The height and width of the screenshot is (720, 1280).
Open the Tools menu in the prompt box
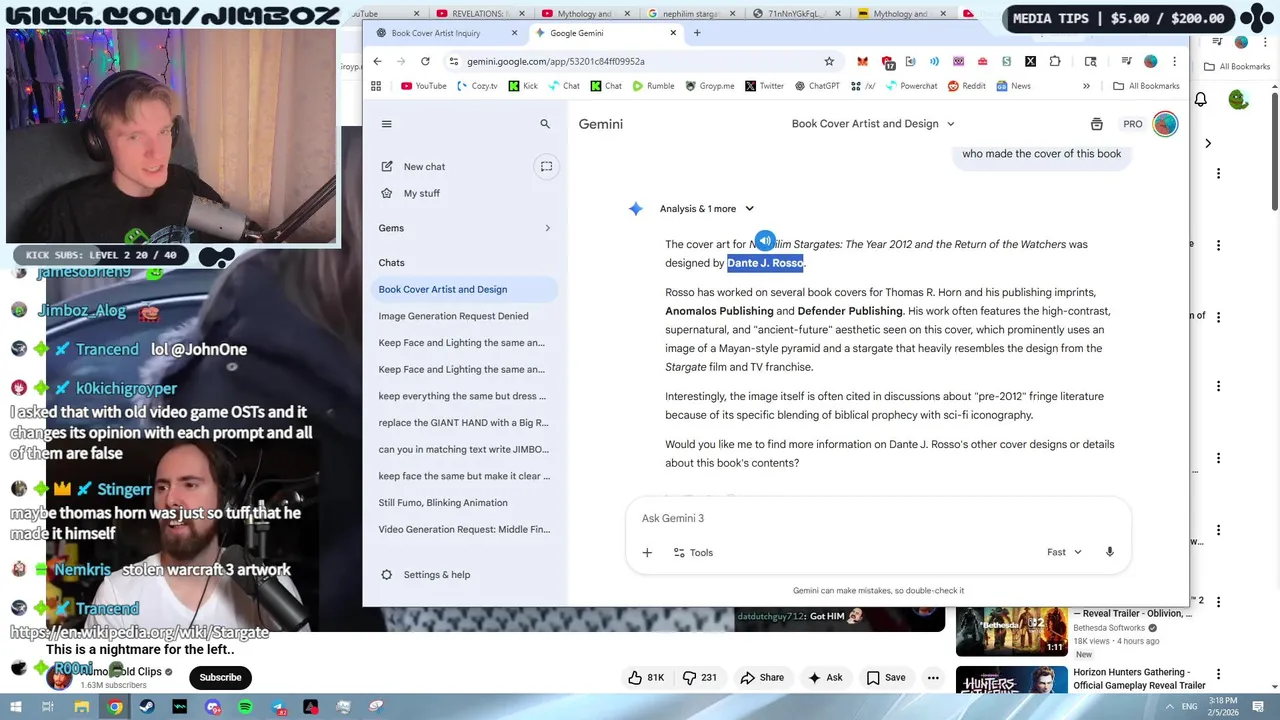(693, 552)
